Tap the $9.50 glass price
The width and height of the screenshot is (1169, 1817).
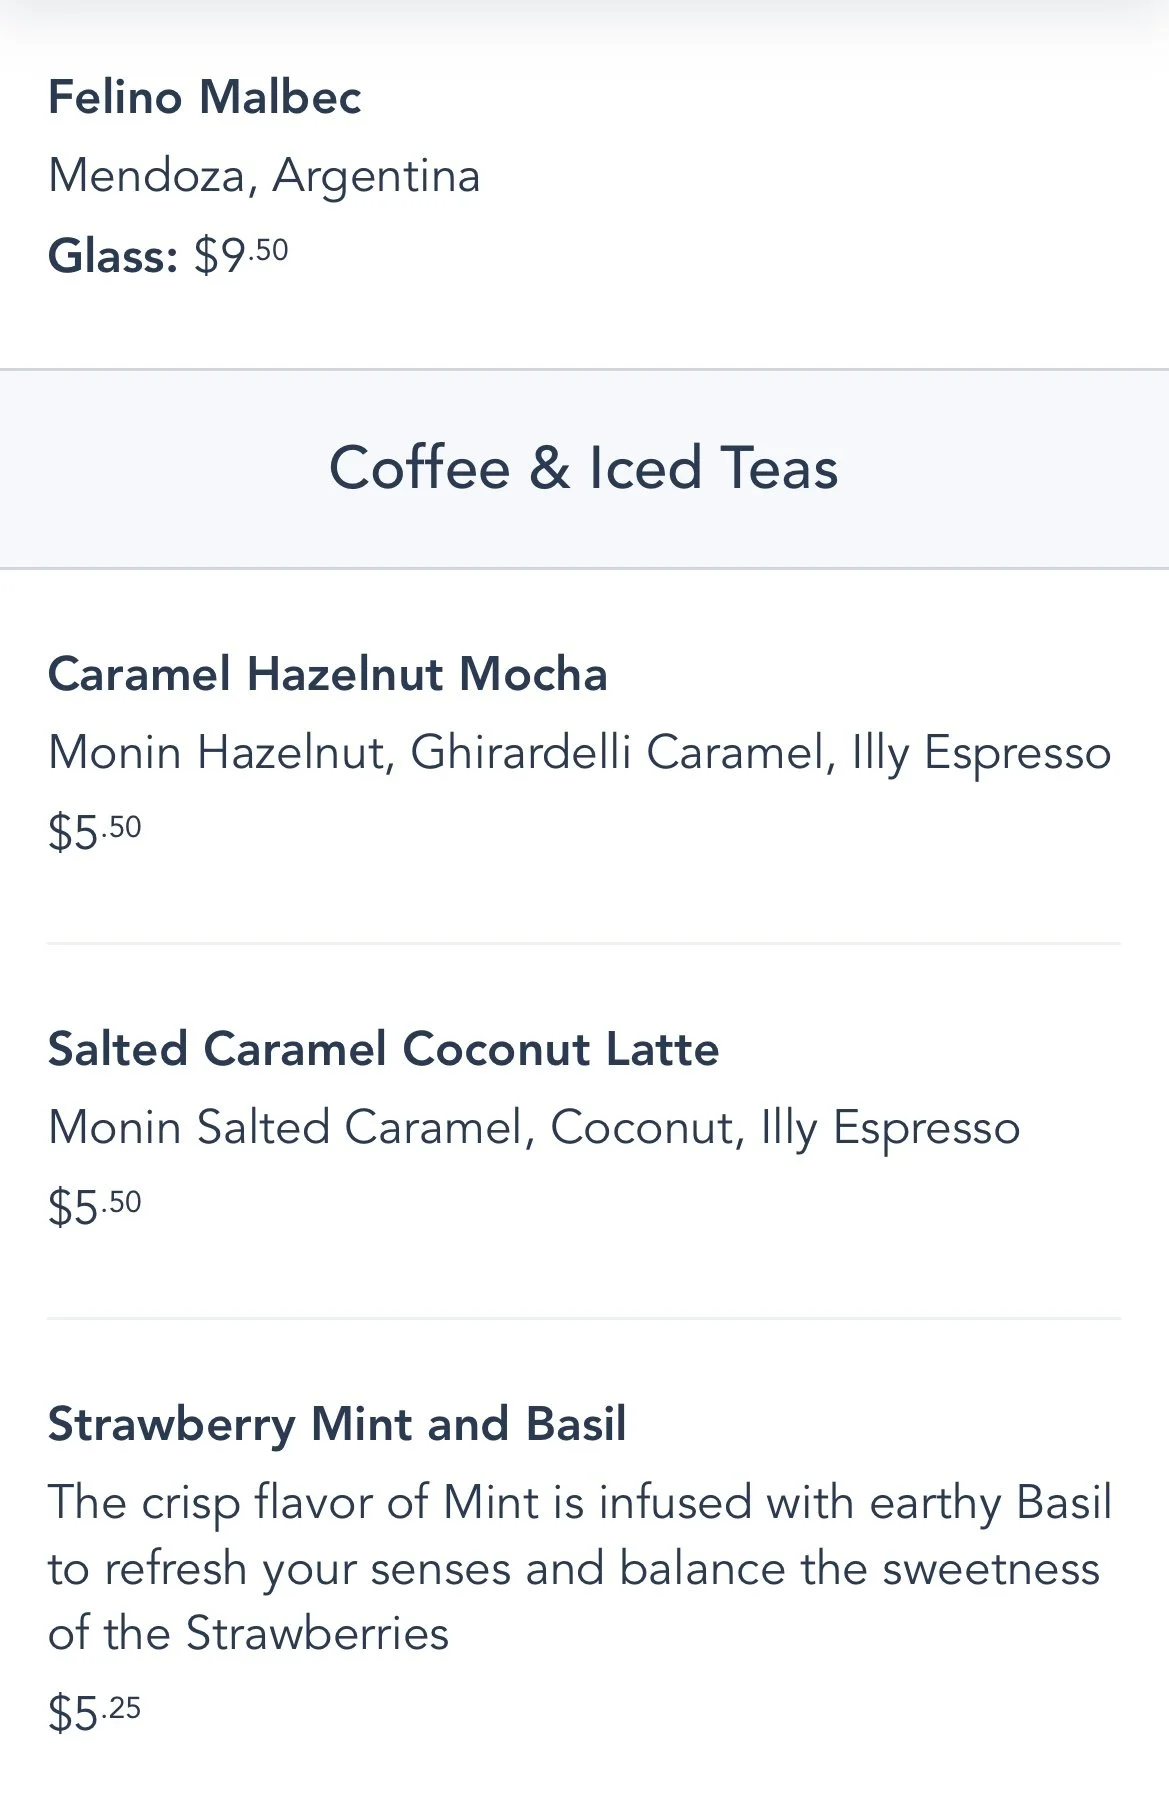[x=241, y=255]
